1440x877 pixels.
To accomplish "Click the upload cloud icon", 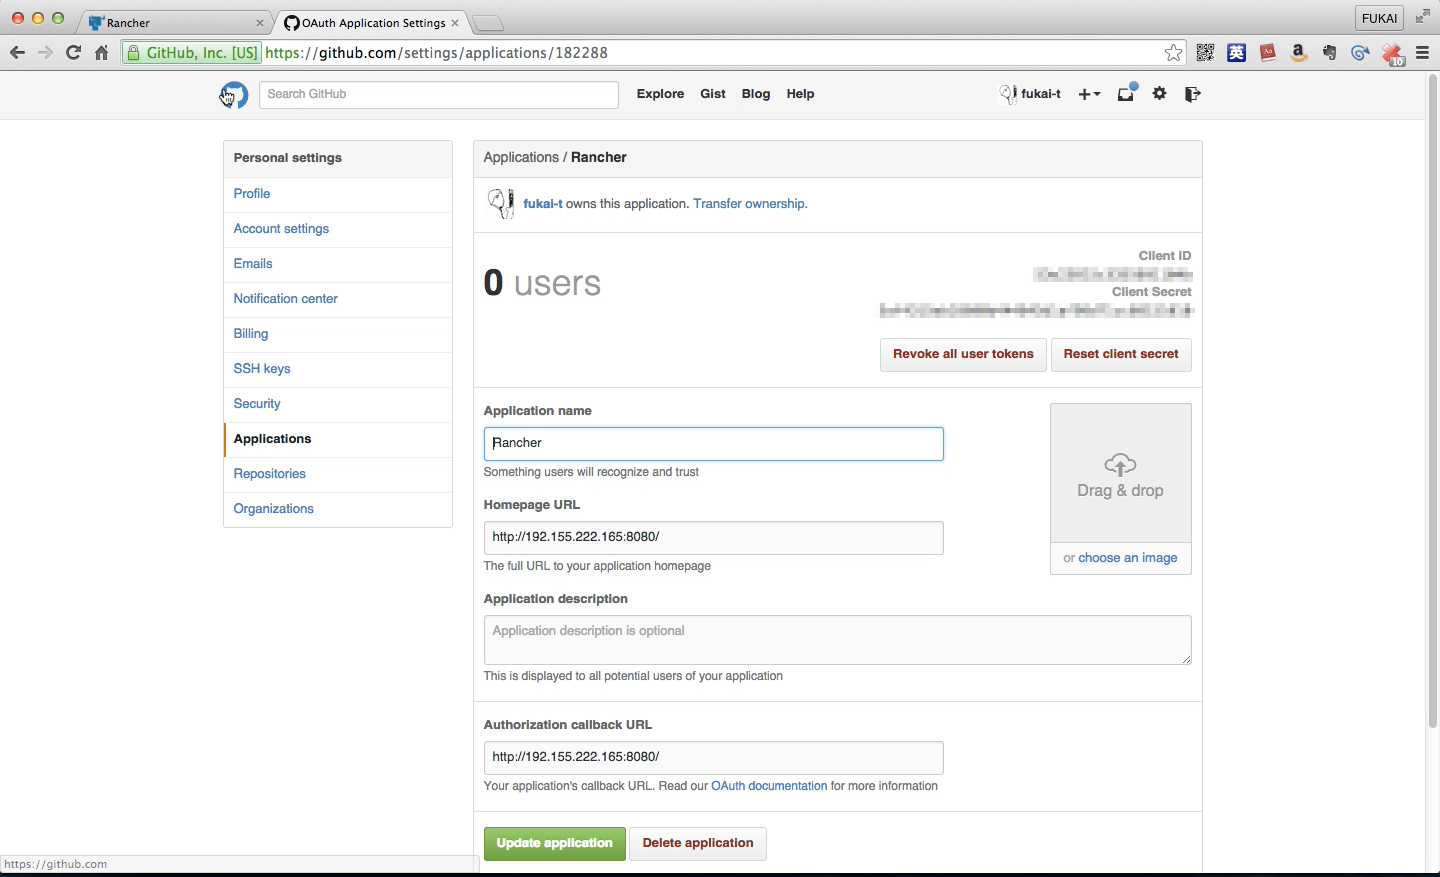I will 1120,465.
